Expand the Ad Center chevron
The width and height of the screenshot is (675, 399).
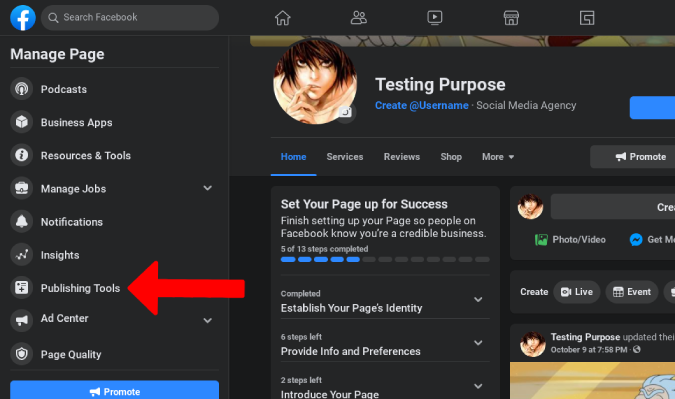pos(207,321)
